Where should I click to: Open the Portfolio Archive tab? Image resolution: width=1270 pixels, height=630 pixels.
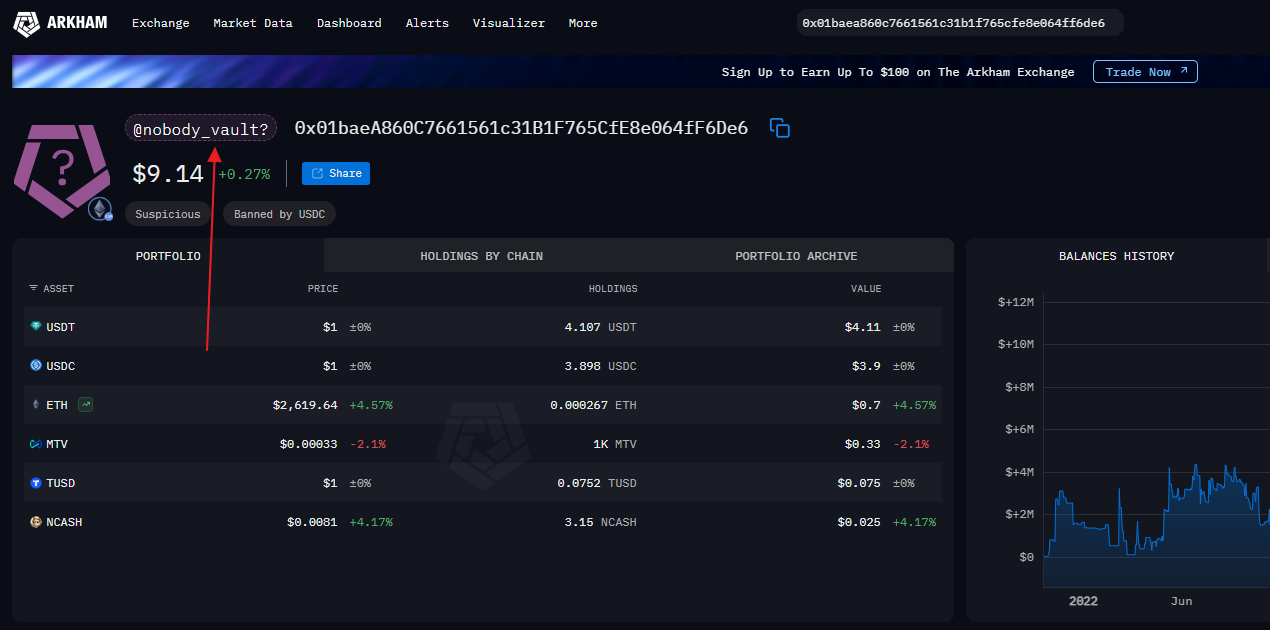click(795, 256)
